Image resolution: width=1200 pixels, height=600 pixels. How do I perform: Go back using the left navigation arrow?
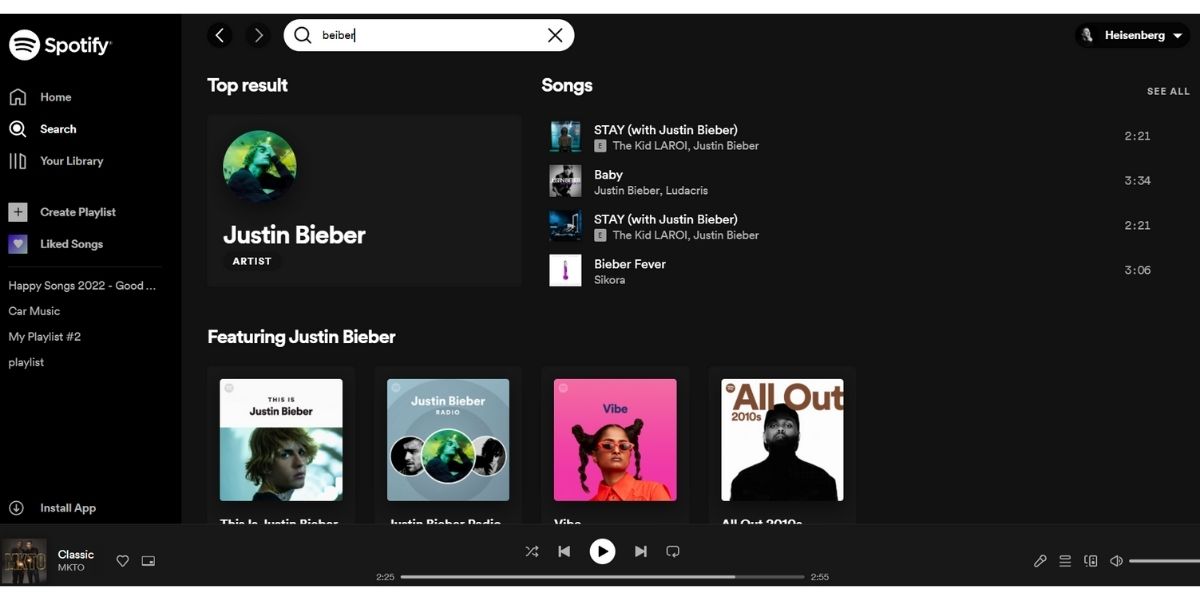pyautogui.click(x=220, y=34)
